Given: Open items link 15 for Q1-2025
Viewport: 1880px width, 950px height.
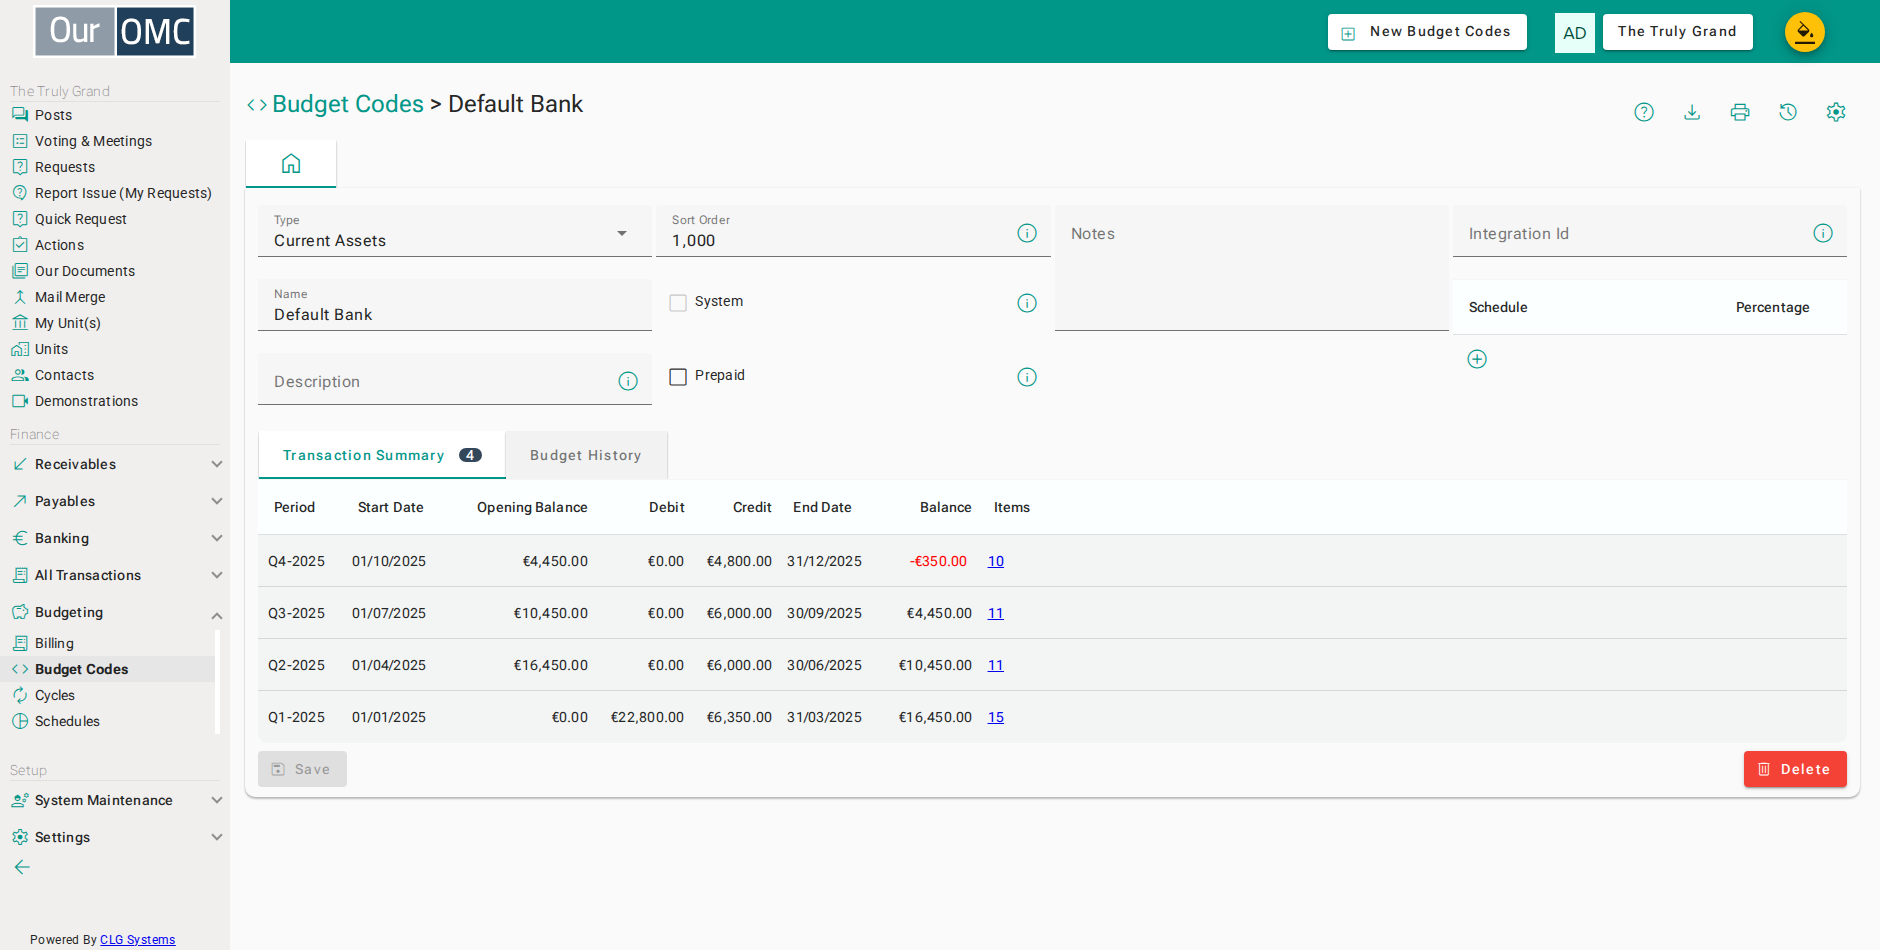Looking at the screenshot, I should coord(996,717).
